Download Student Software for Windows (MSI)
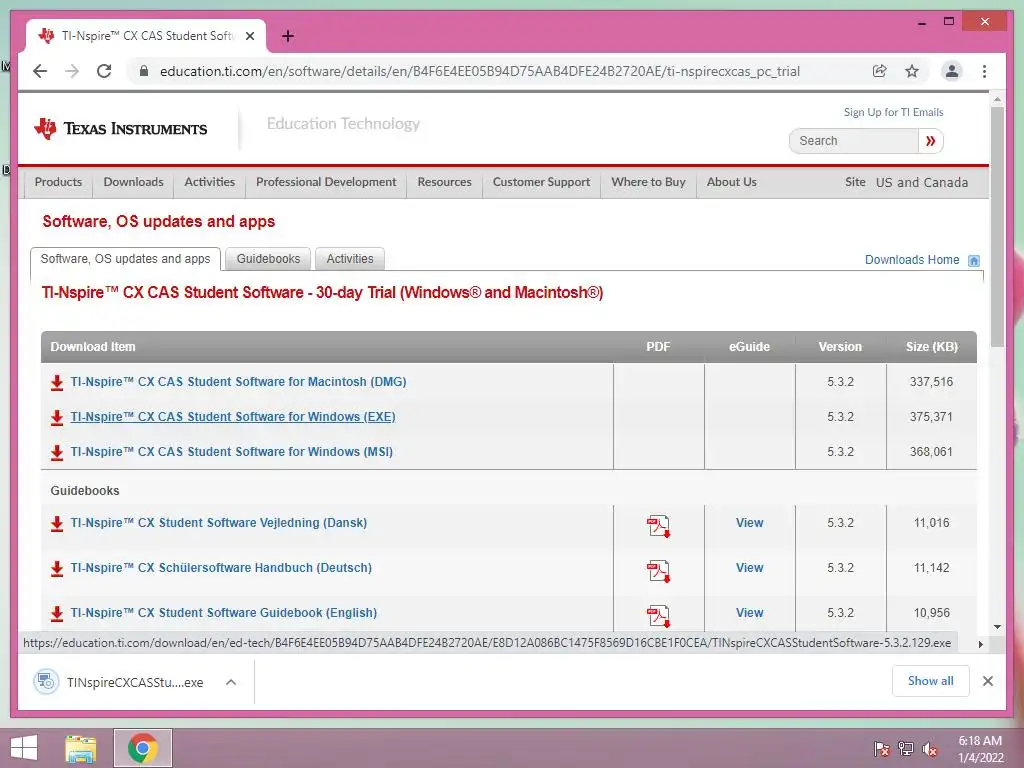This screenshot has width=1024, height=768. click(232, 452)
